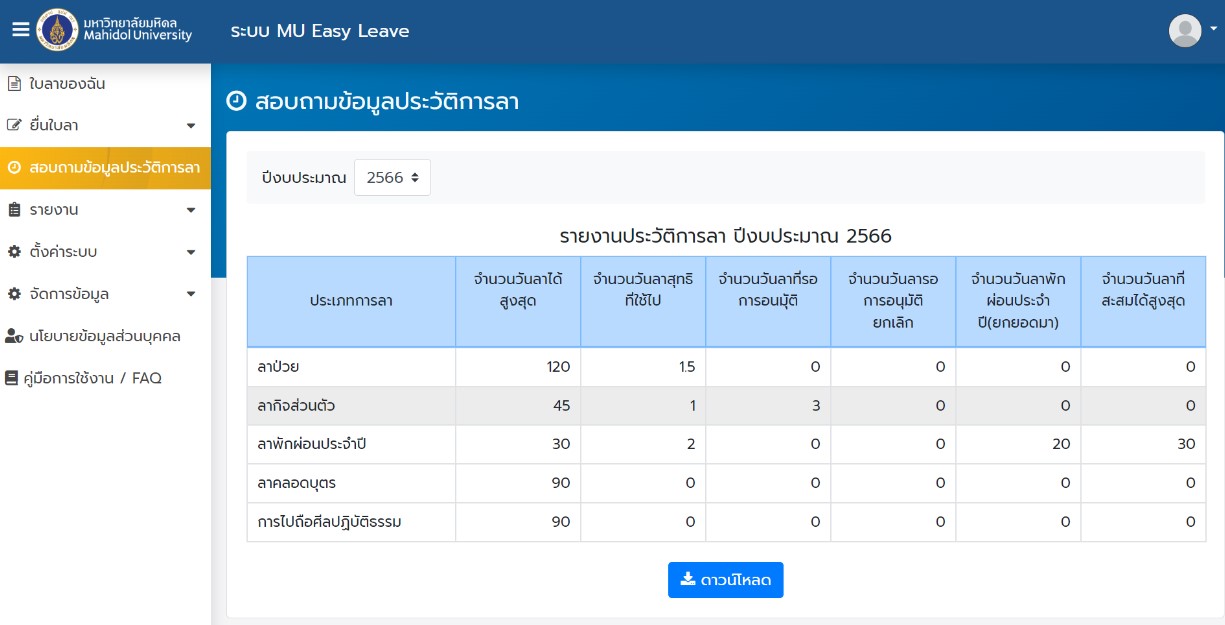This screenshot has width=1225, height=625.
Task: Expand the รายงาน submenu arrow
Action: 191,210
